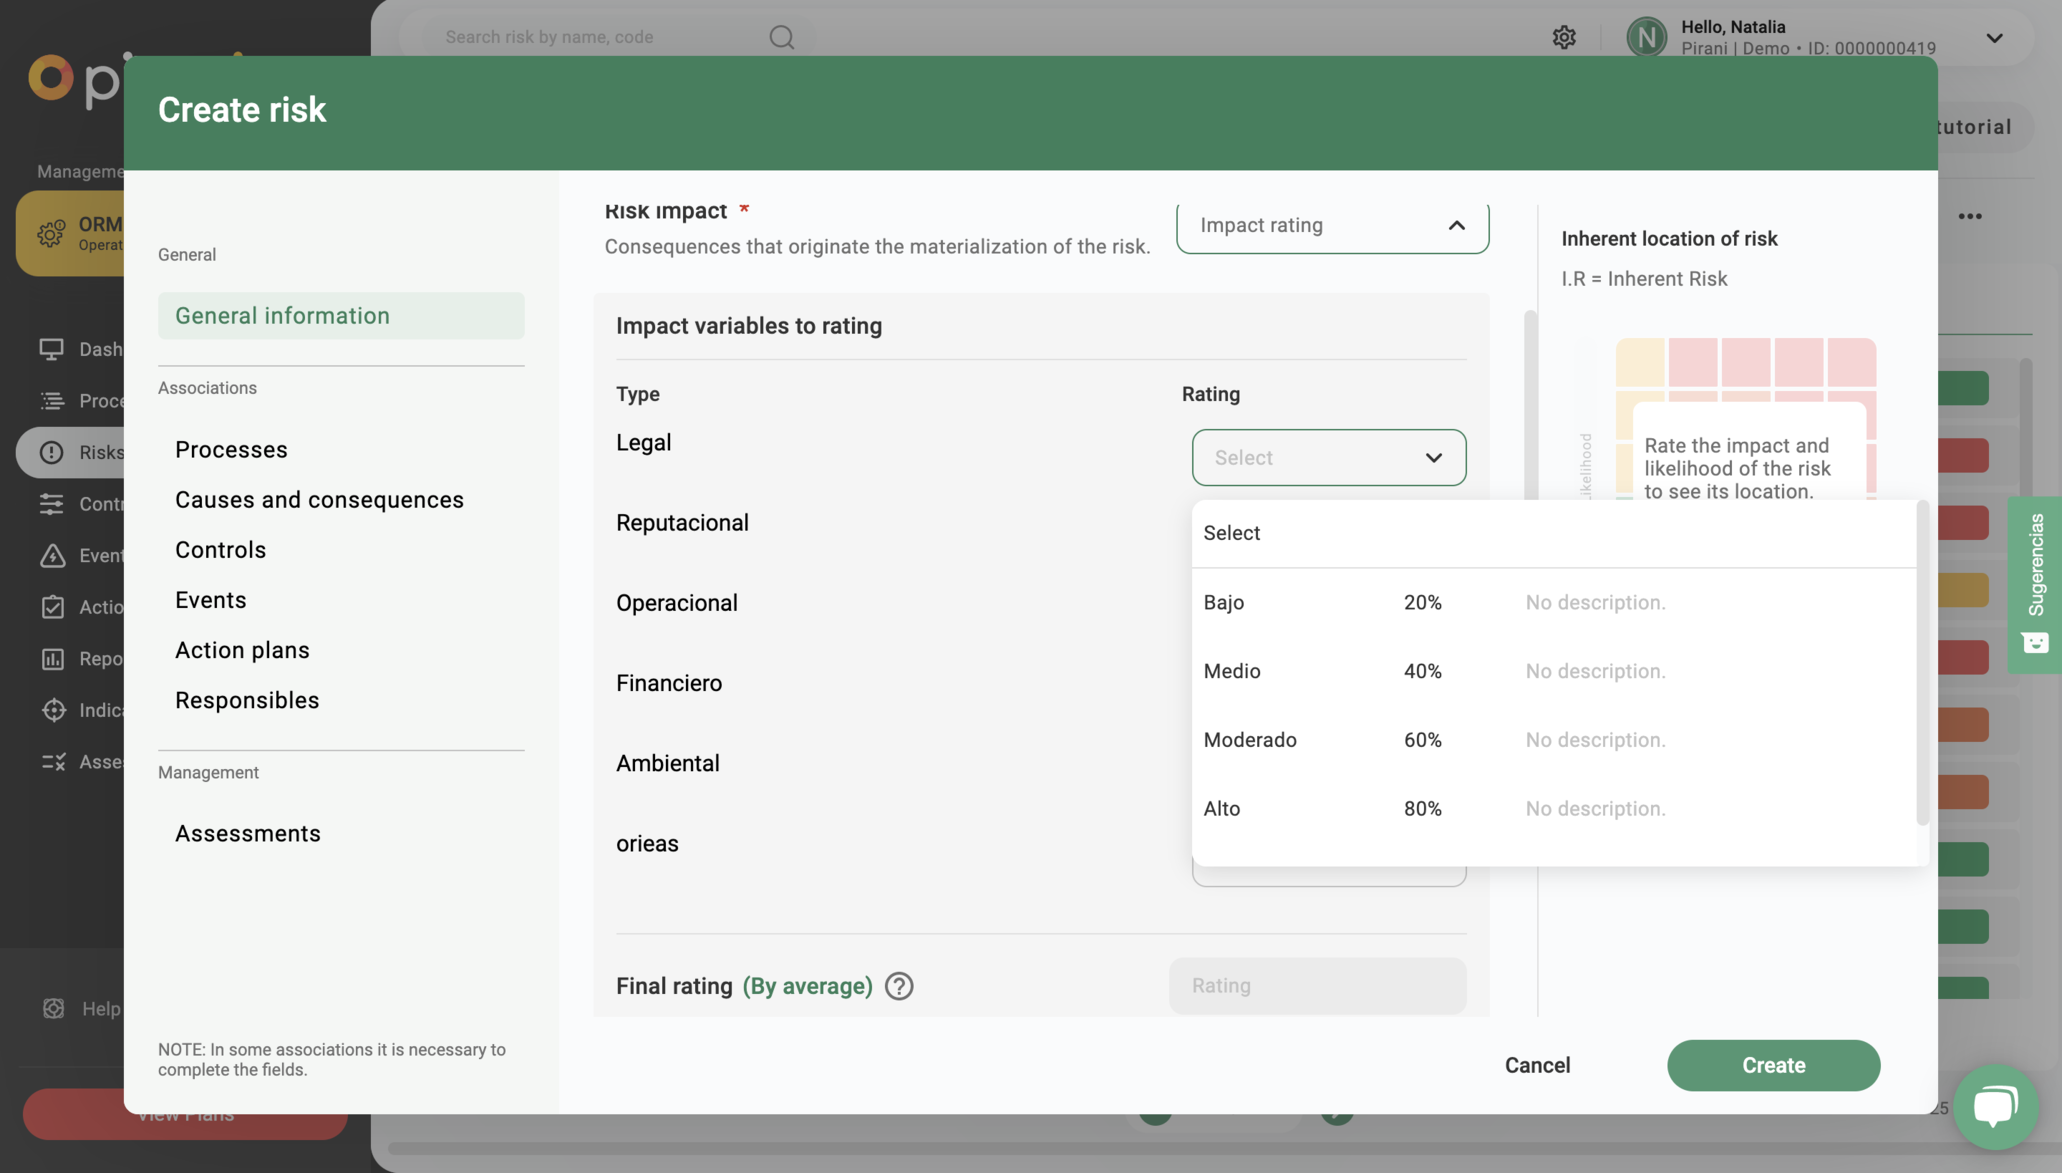Click the Reports chart icon in sidebar
This screenshot has height=1173, width=2062.
point(52,659)
